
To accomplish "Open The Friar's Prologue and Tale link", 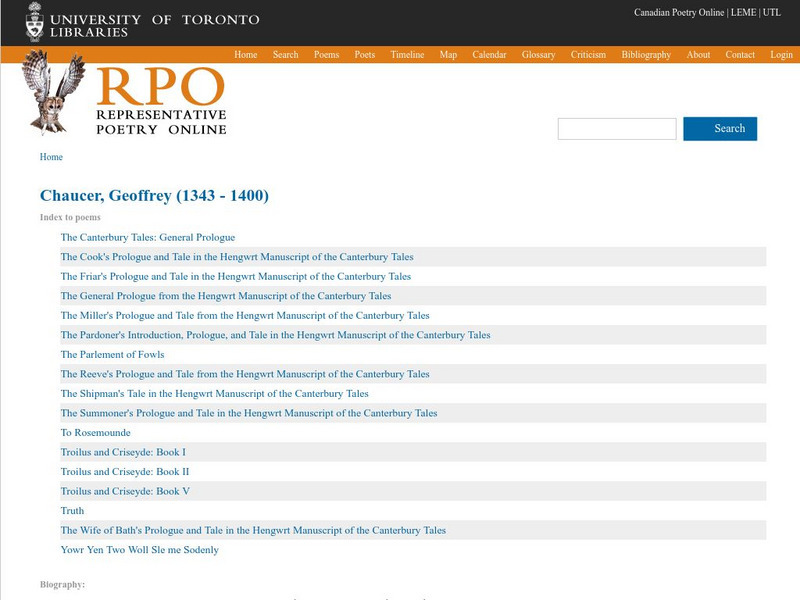I will pos(236,276).
